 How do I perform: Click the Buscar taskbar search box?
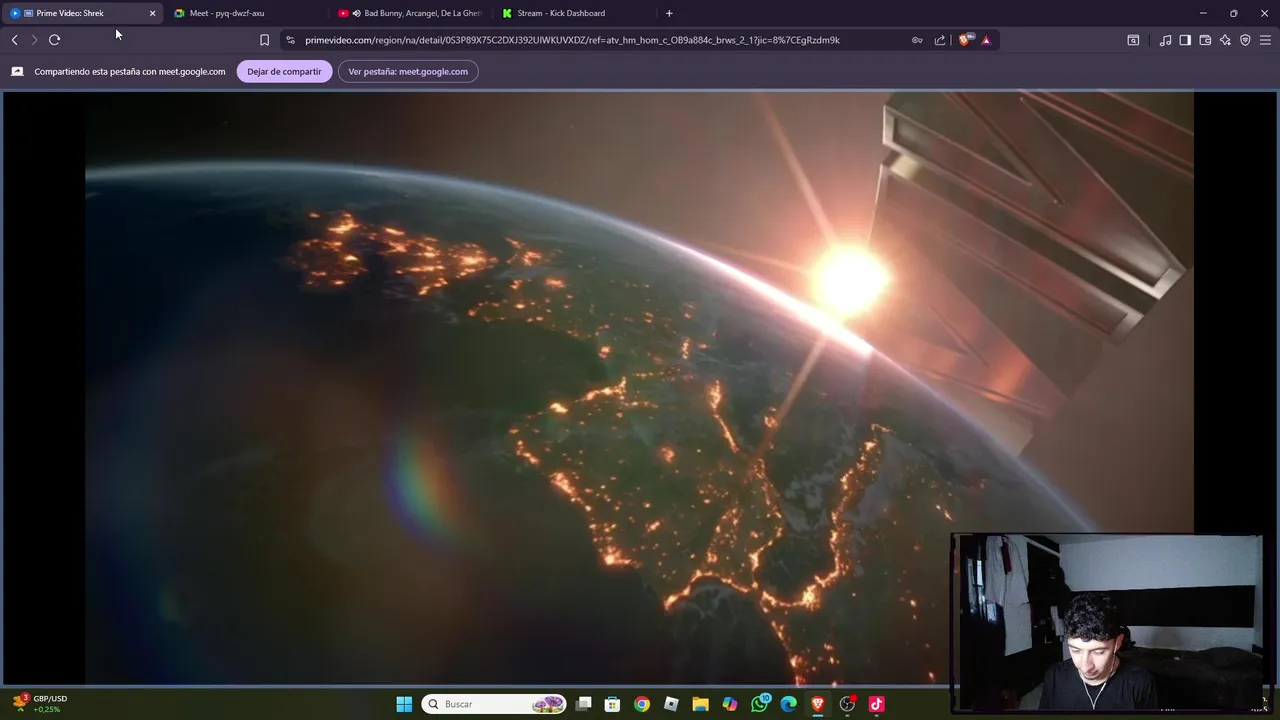(x=494, y=704)
